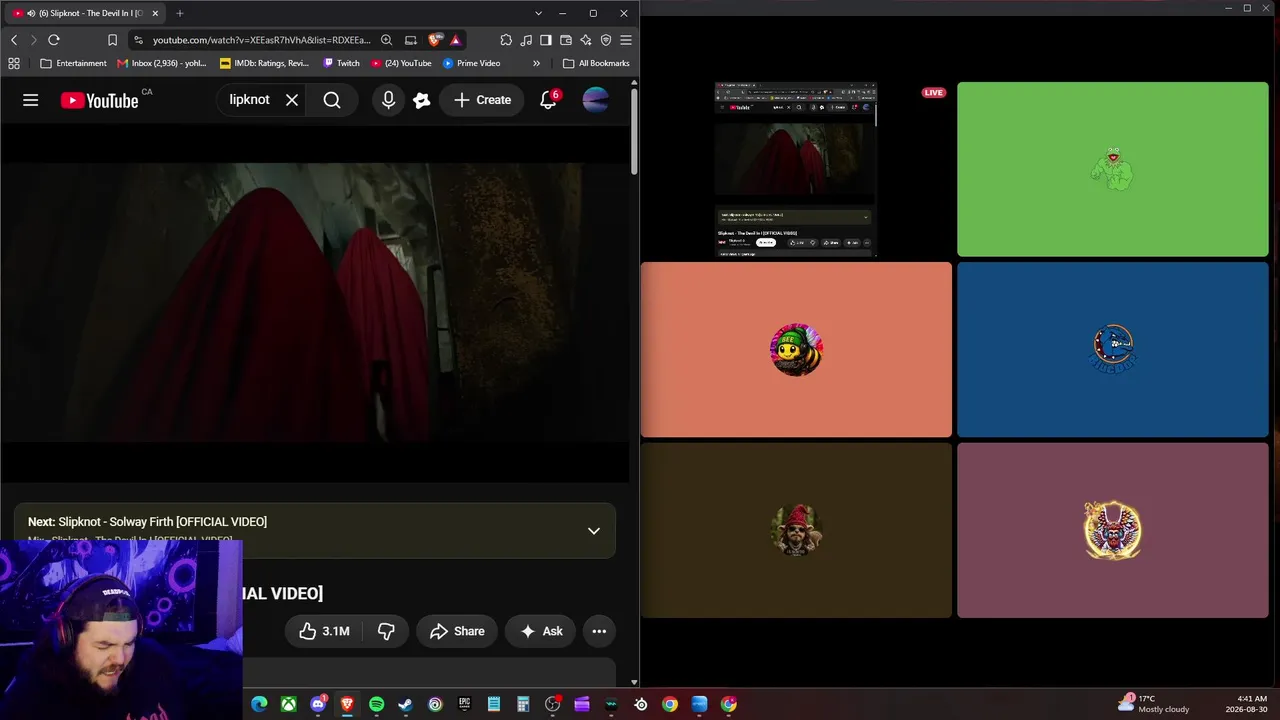The image size is (1280, 720).
Task: Open the Brave main hamburger menu
Action: (626, 40)
